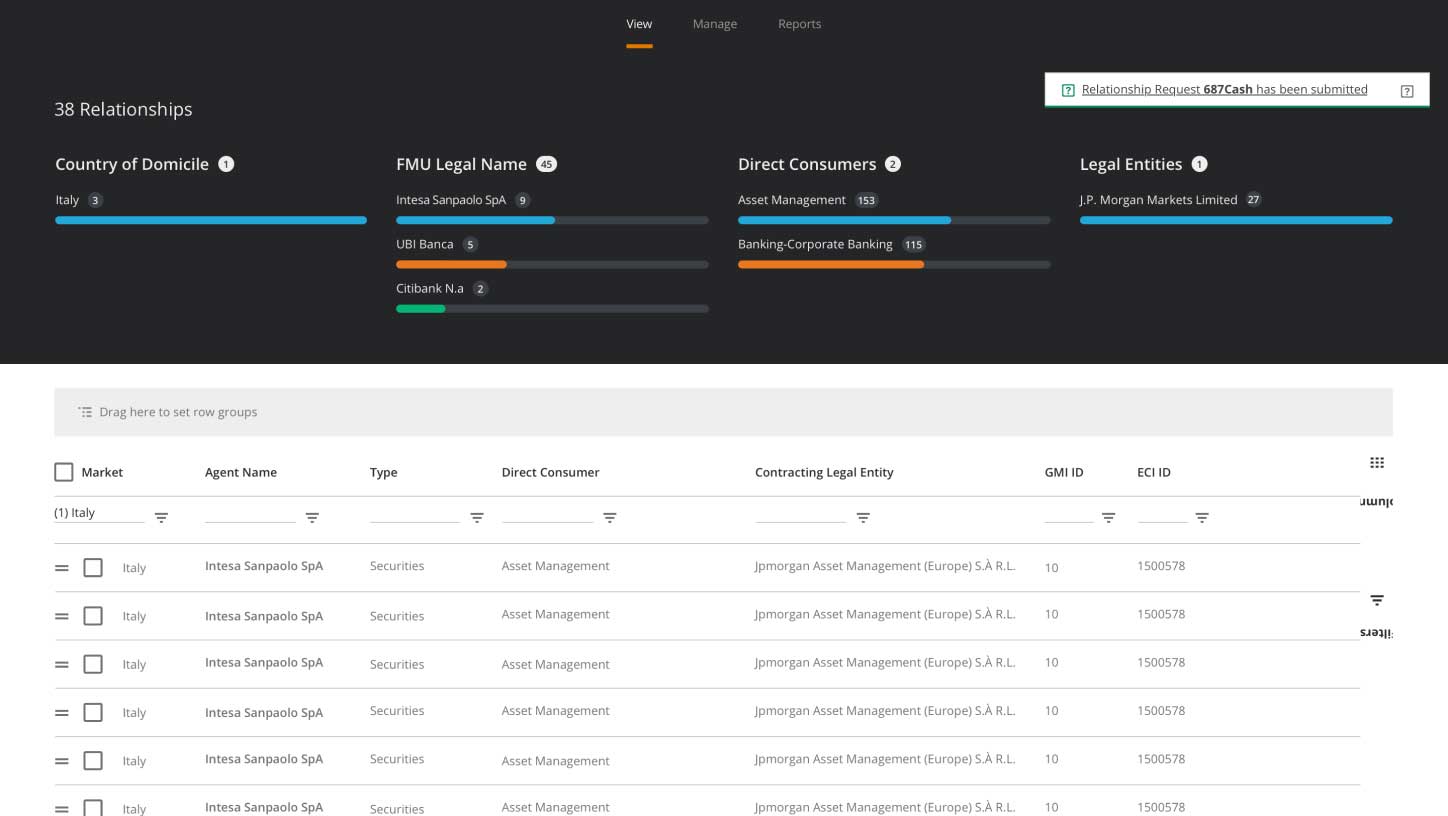Screen dimensions: 1448x816
Task: Open the Market column filter icon
Action: pos(161,518)
